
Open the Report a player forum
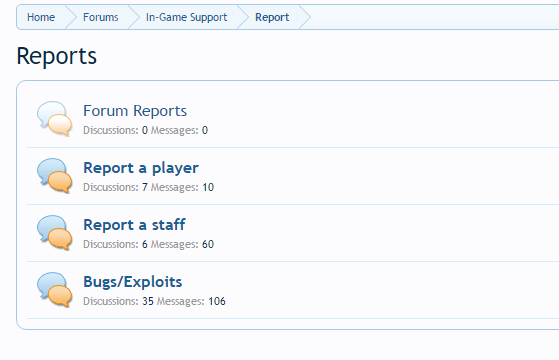[141, 168]
